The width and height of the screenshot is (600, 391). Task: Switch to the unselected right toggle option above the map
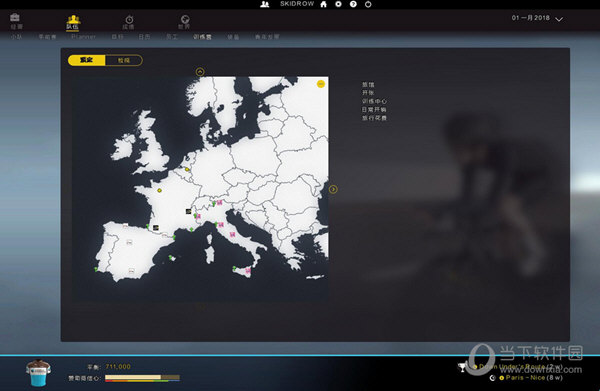124,60
